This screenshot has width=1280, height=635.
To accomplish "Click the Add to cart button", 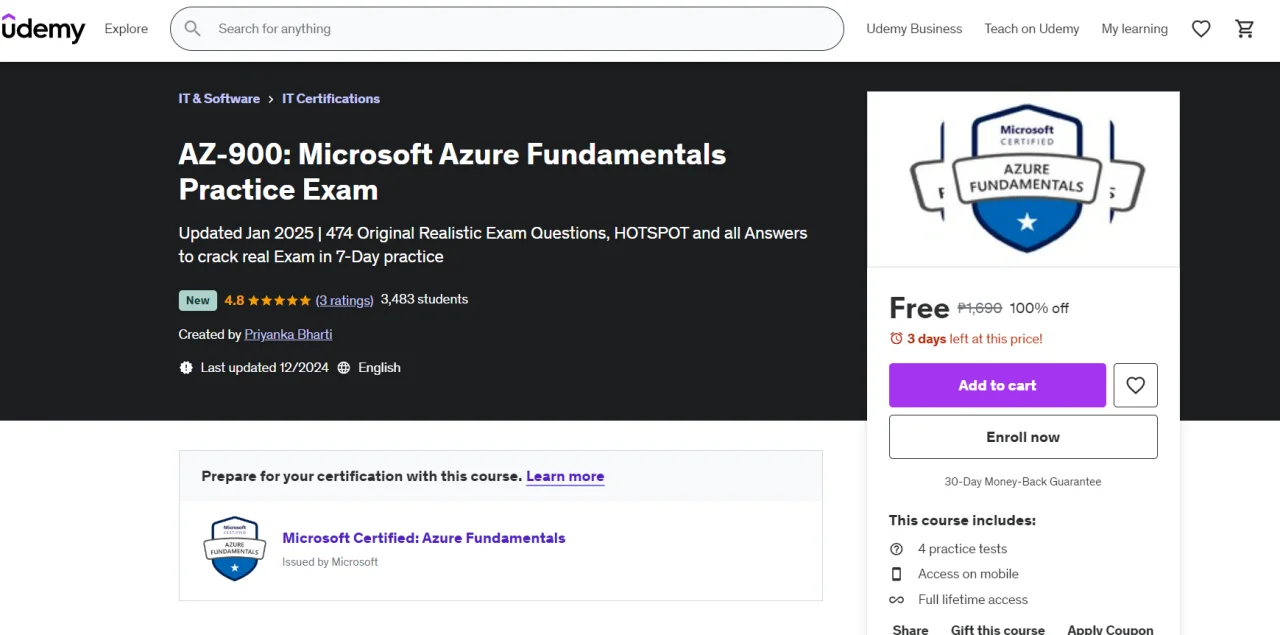I will click(997, 385).
